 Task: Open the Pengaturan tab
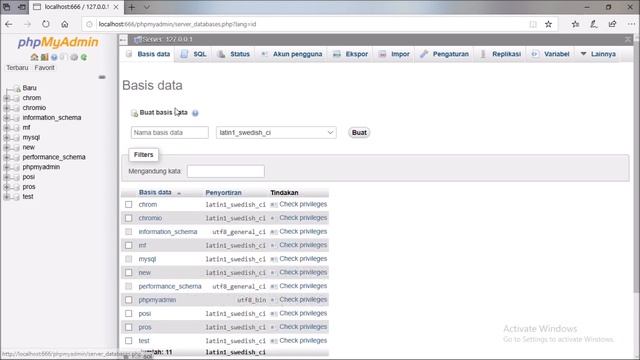445,54
